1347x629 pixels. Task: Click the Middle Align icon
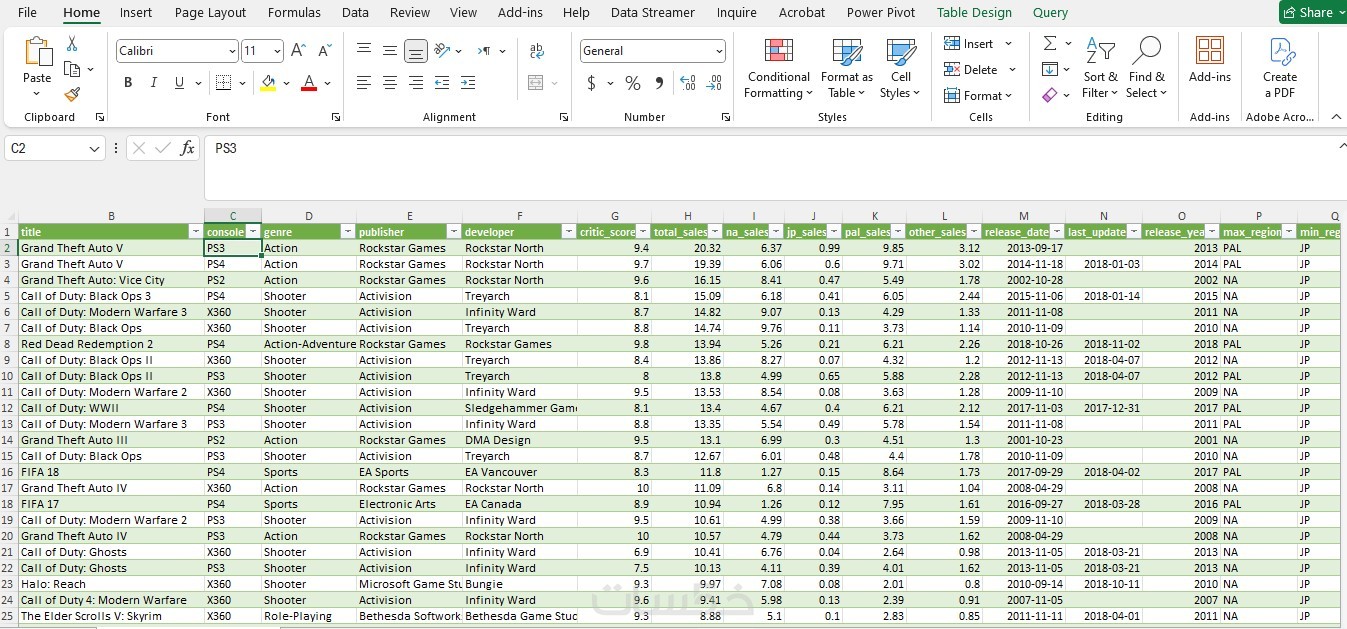pos(390,50)
